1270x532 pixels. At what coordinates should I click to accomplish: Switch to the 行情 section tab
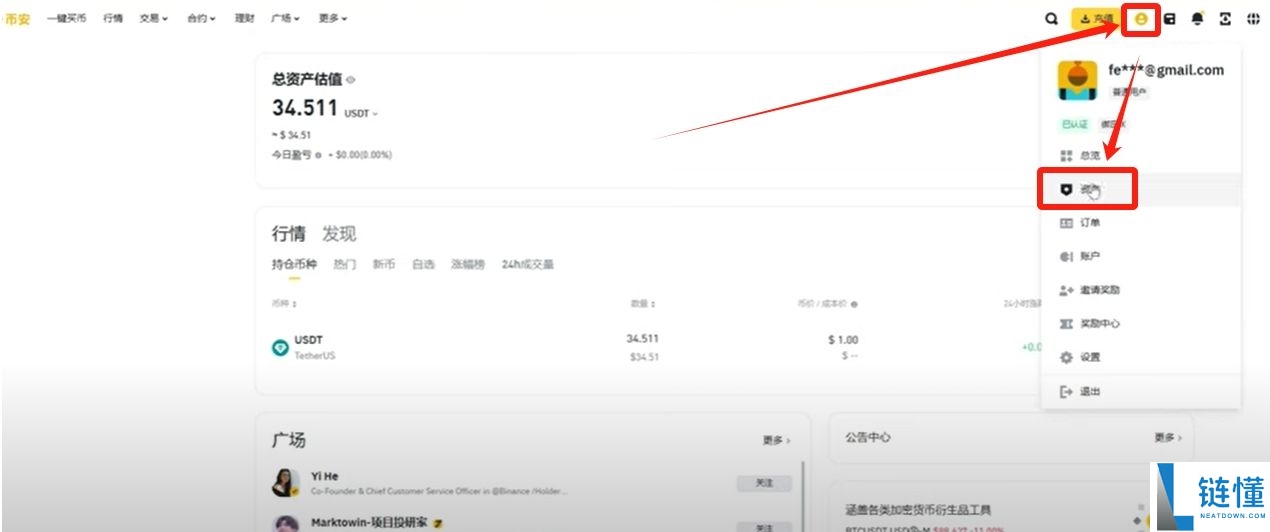point(289,234)
